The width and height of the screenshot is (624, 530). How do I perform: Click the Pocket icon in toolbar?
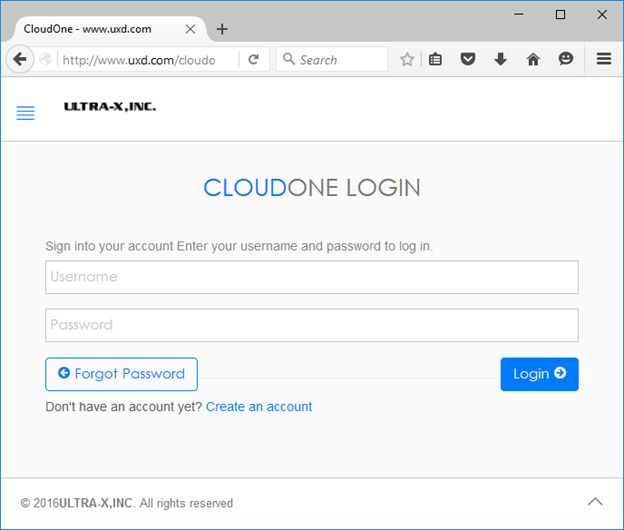click(x=468, y=59)
